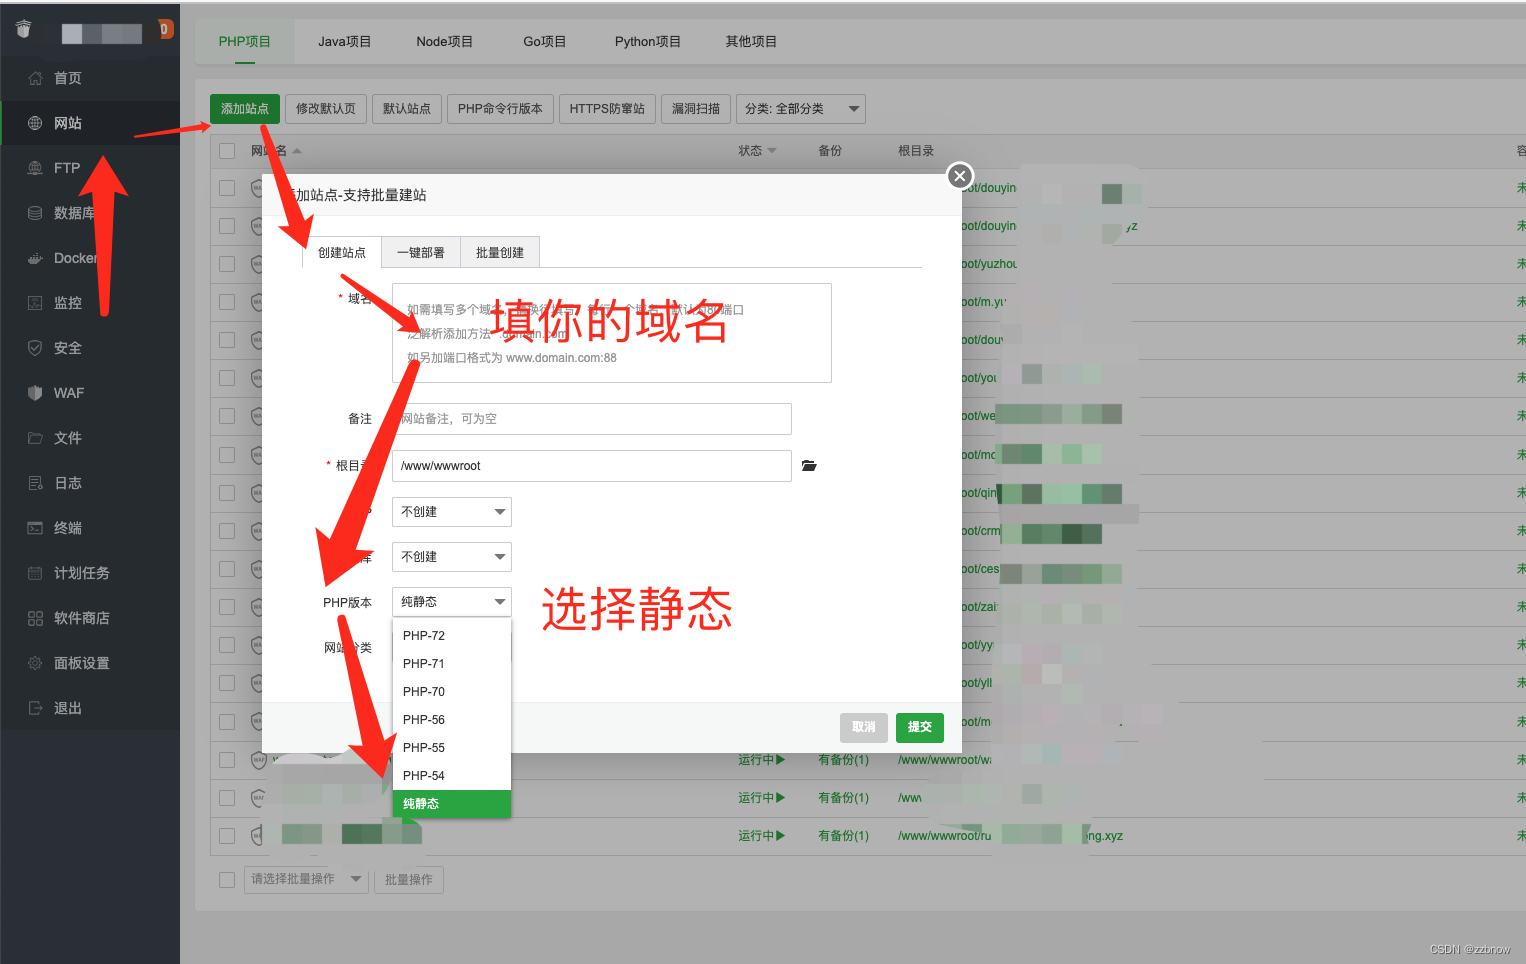This screenshot has height=964, width=1526.
Task: Click the PHP命令行版本 button
Action: 500,109
